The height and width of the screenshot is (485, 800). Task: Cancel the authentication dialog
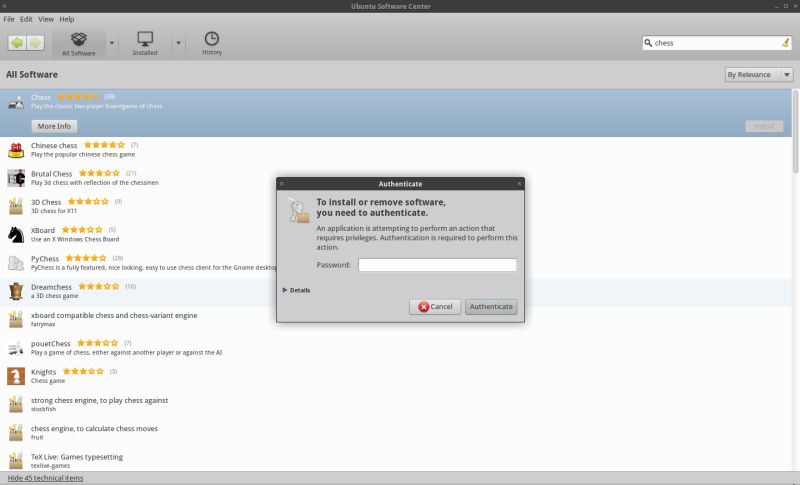(435, 307)
